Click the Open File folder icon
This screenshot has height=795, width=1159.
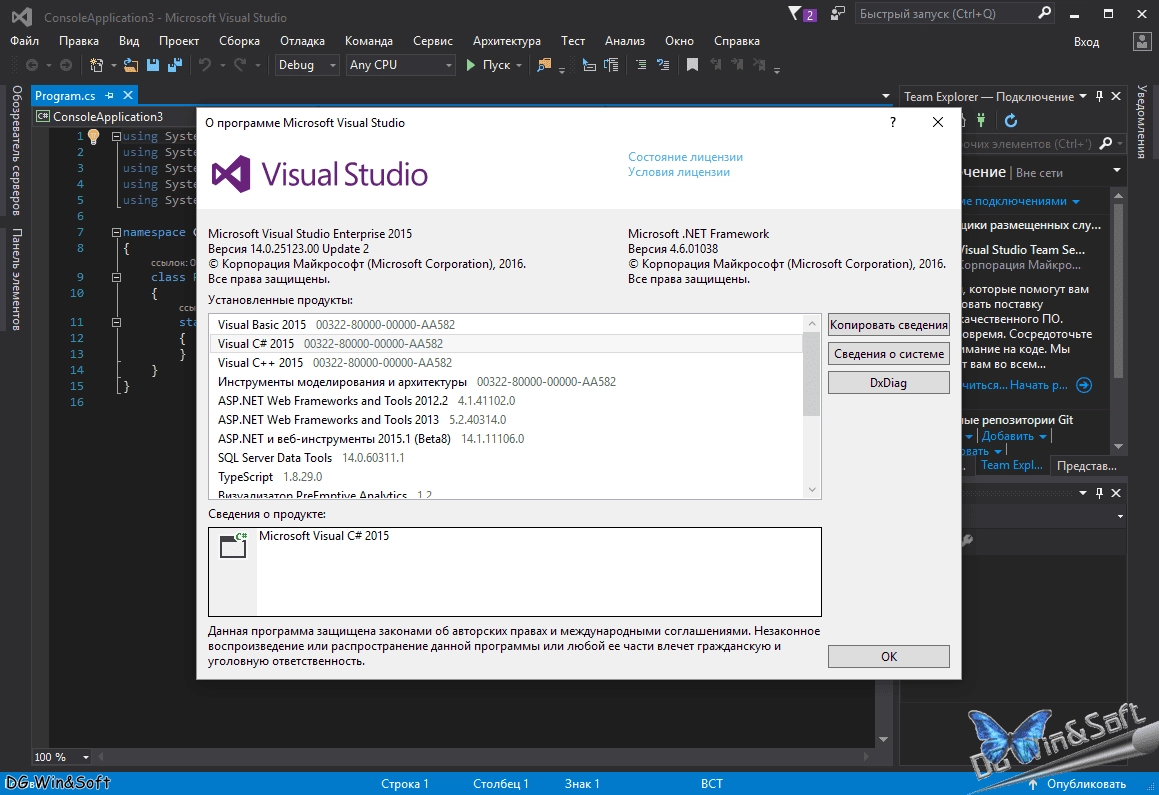pos(131,65)
